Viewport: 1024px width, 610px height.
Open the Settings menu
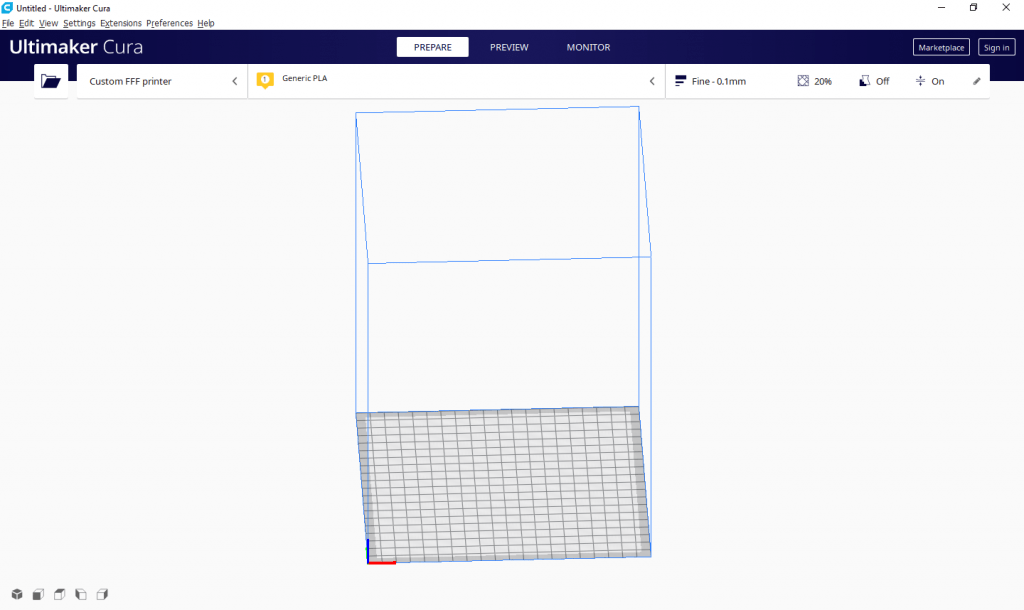click(79, 23)
